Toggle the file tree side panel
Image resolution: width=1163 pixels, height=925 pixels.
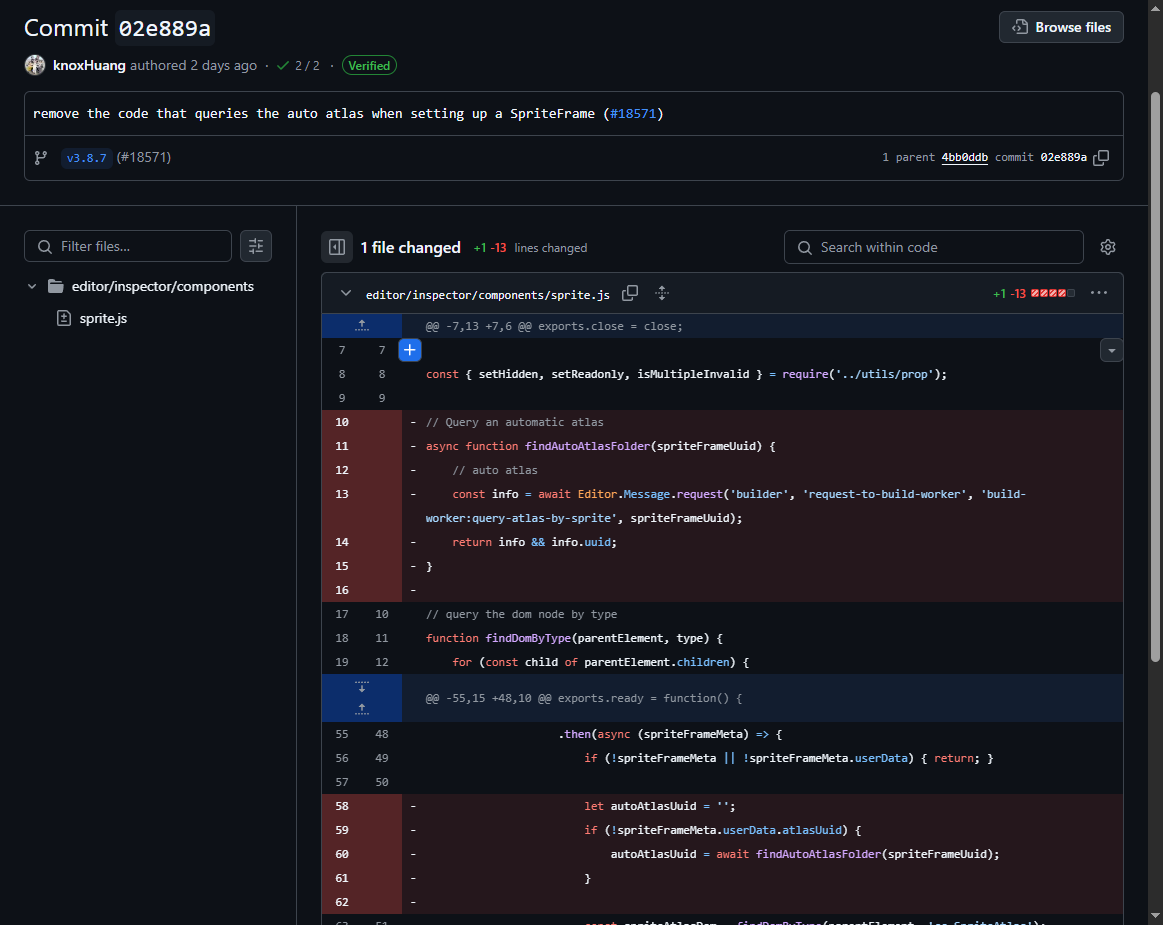tap(337, 247)
